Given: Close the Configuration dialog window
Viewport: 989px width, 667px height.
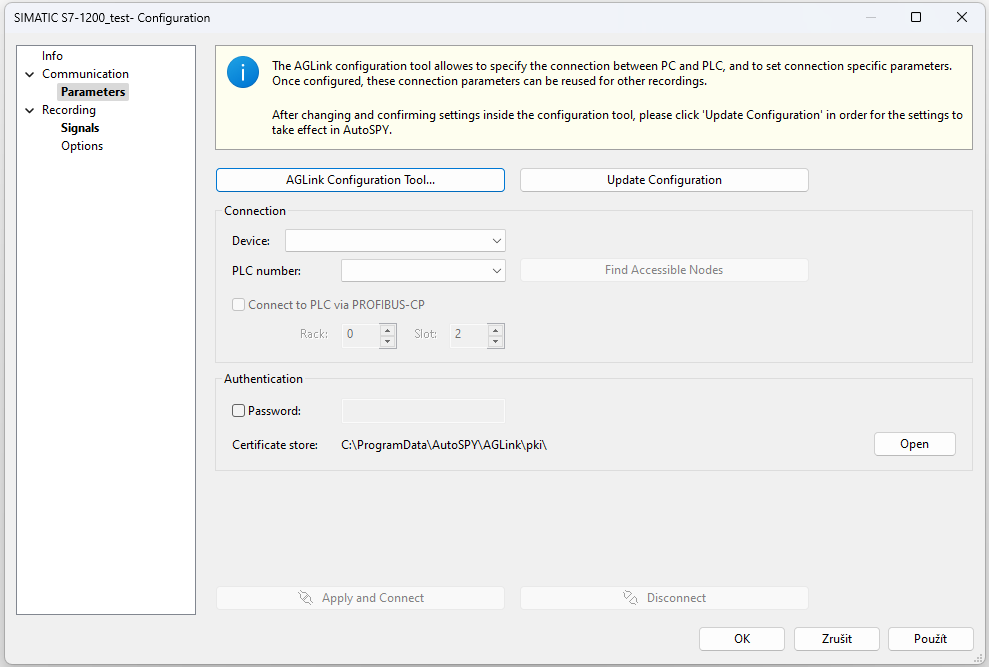Looking at the screenshot, I should (x=962, y=17).
